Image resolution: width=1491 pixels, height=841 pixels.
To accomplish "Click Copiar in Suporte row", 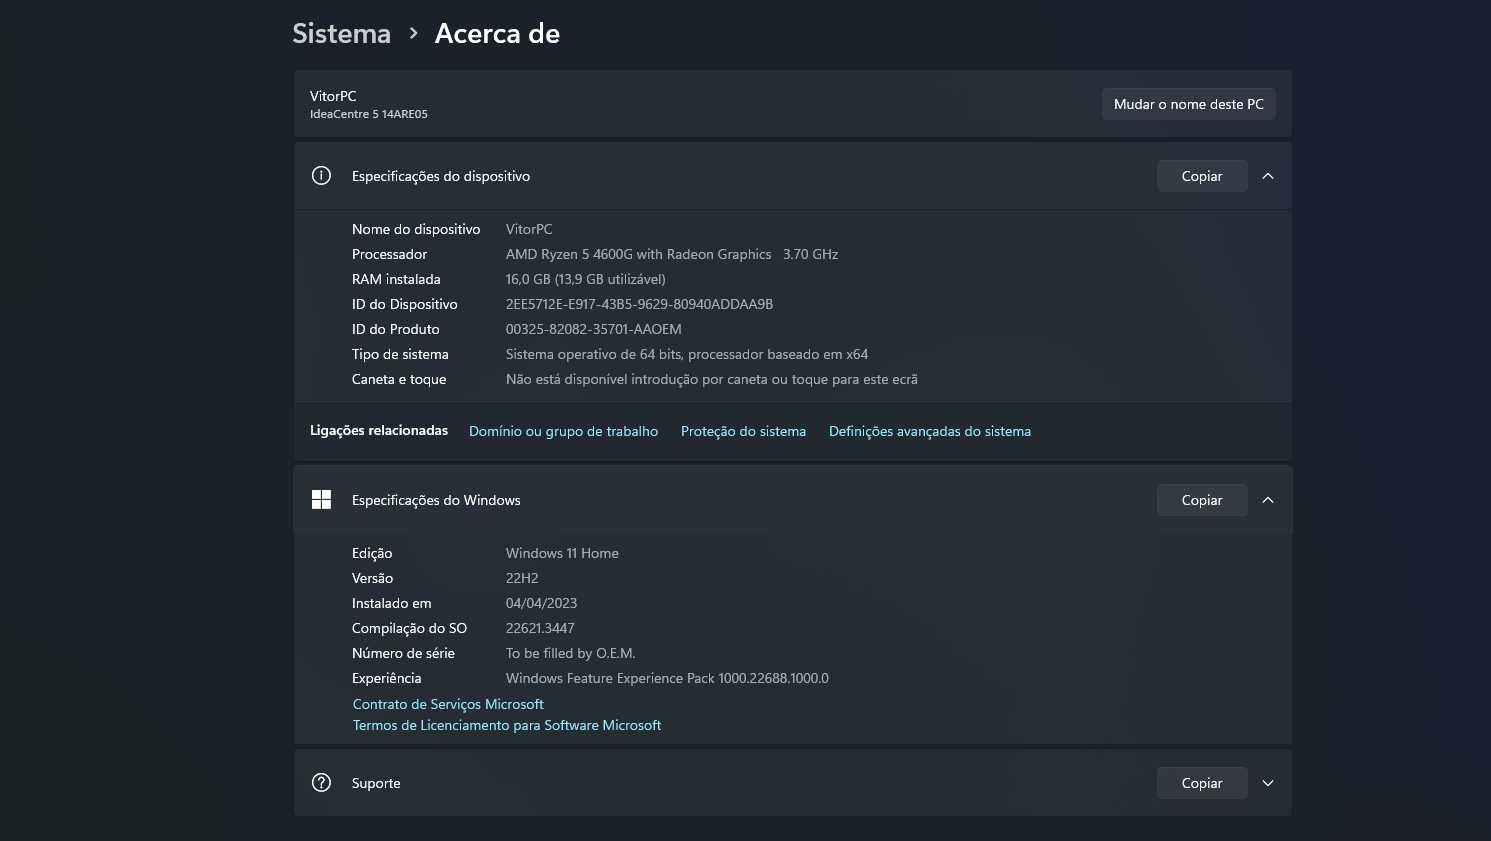I will tap(1202, 783).
